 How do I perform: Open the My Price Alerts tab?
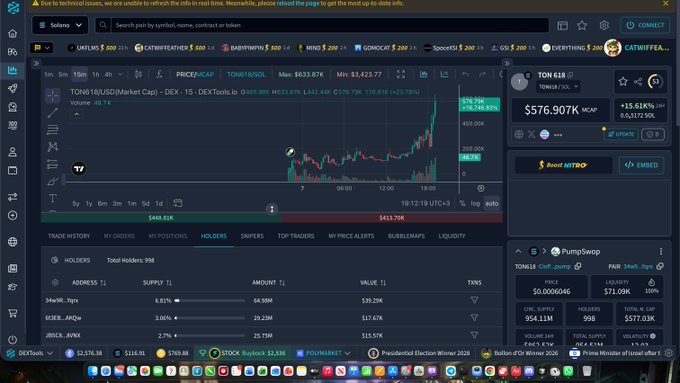pyautogui.click(x=351, y=236)
